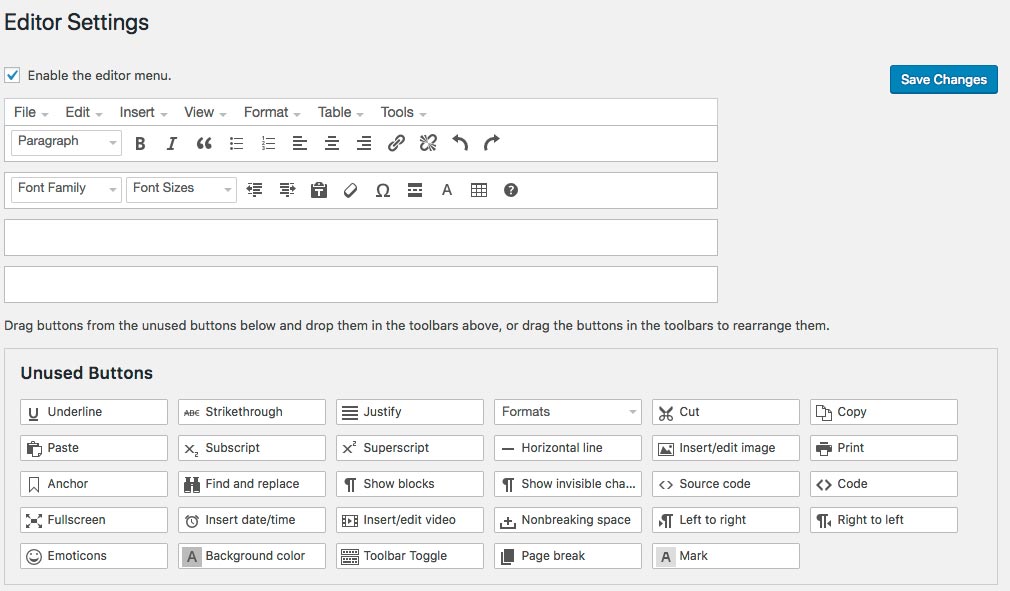Viewport: 1010px width, 591px height.
Task: Click the insert link icon
Action: [396, 143]
